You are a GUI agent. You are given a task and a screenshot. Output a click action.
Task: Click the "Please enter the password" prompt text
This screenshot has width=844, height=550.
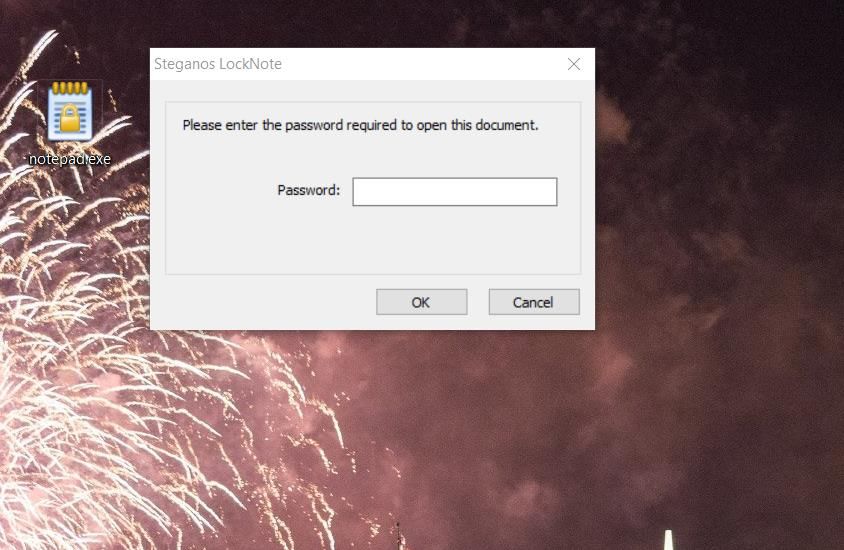coord(360,125)
